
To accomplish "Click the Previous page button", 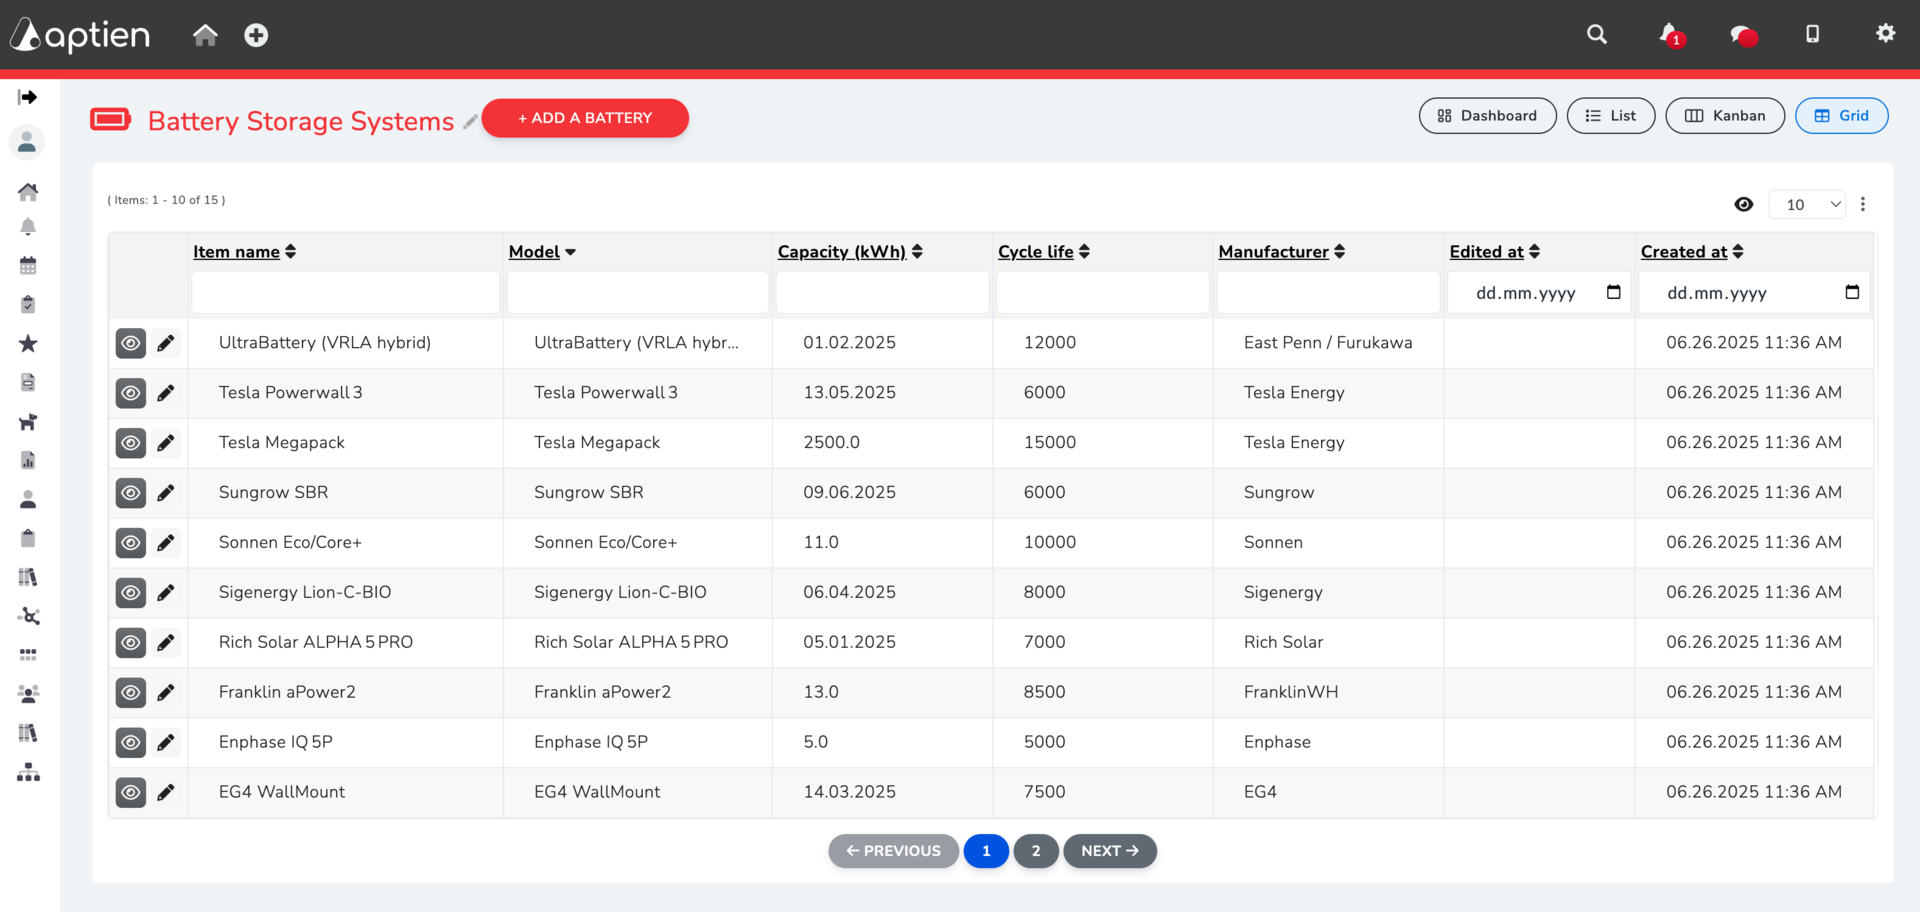I will pos(893,851).
